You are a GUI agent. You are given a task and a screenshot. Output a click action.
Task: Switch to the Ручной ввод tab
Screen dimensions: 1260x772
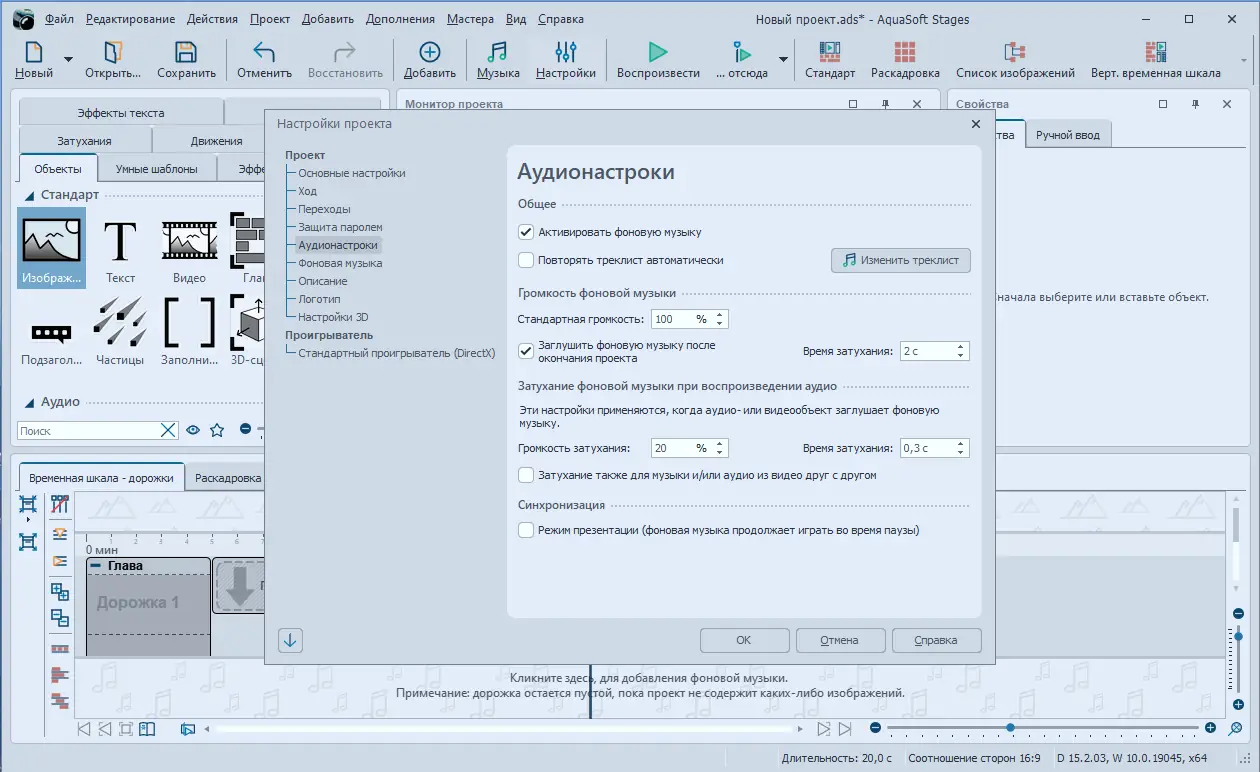pos(1067,135)
